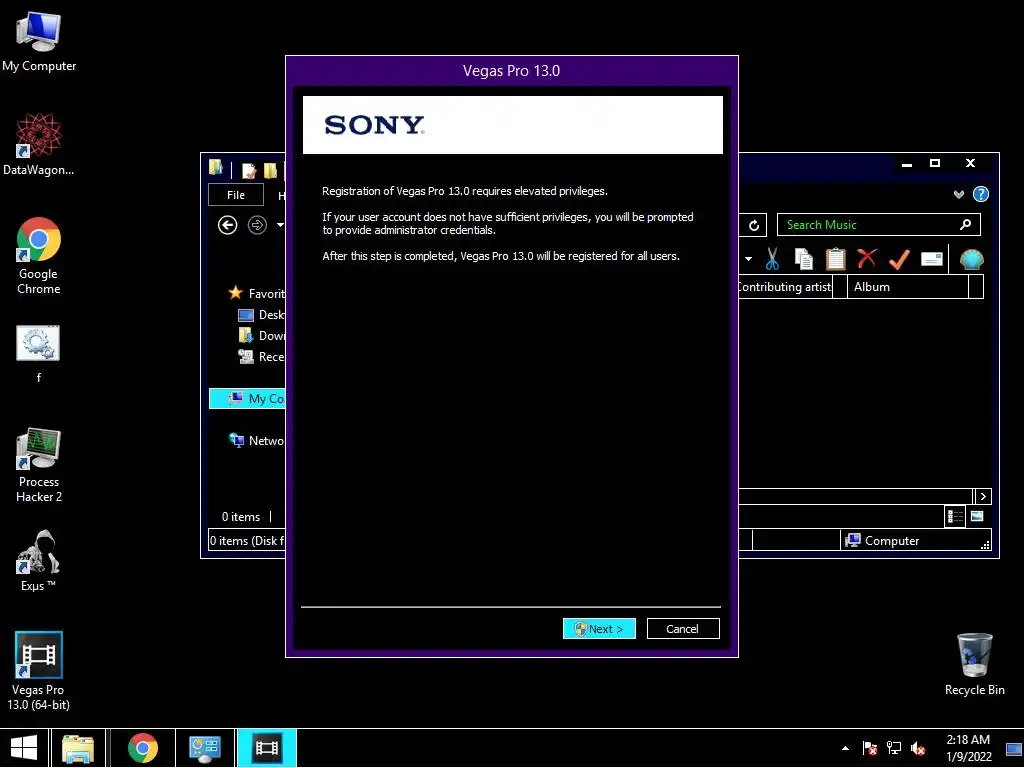Viewport: 1024px width, 768px height.
Task: Open File Explorer from the taskbar
Action: pos(78,748)
